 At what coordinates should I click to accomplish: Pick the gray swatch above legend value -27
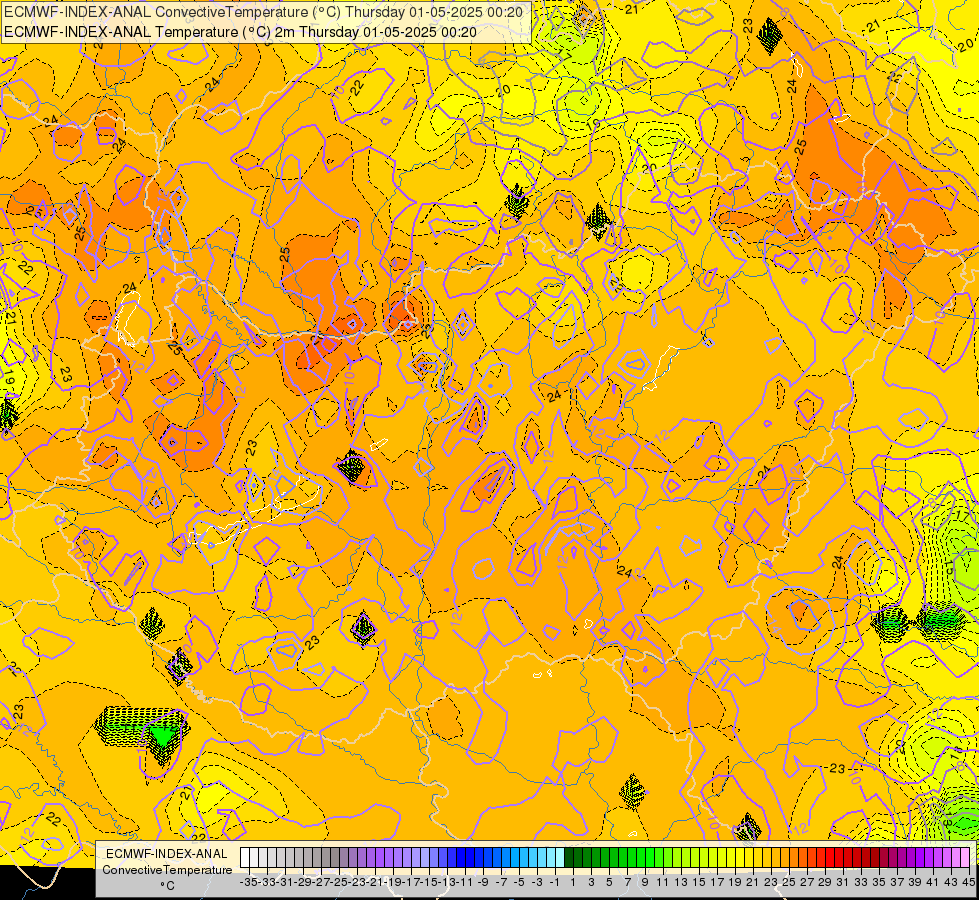(317, 857)
